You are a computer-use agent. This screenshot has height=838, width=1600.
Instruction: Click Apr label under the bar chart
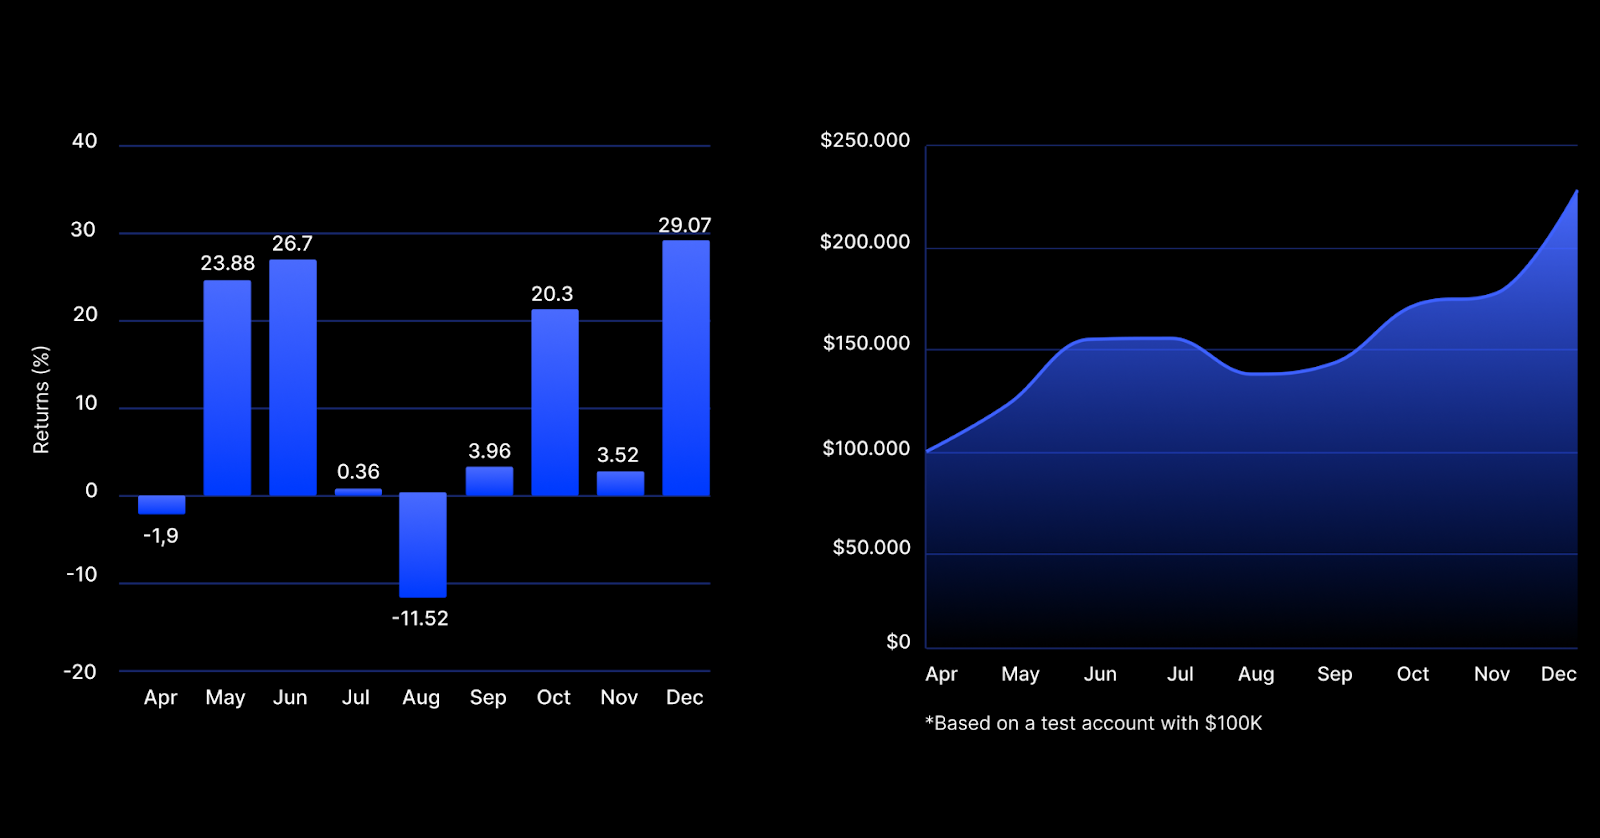point(160,697)
